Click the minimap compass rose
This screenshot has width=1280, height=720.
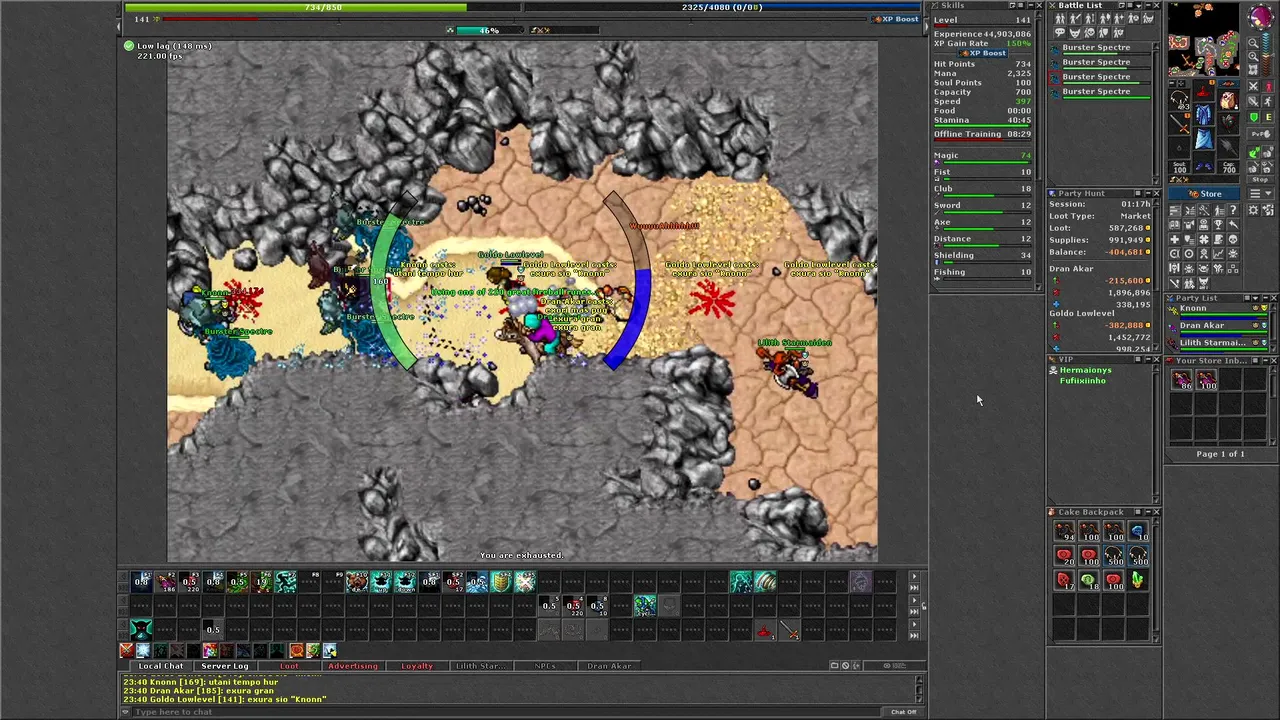pos(1260,16)
